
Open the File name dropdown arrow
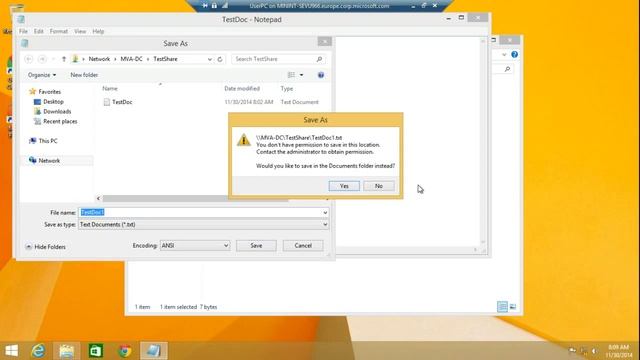[325, 213]
